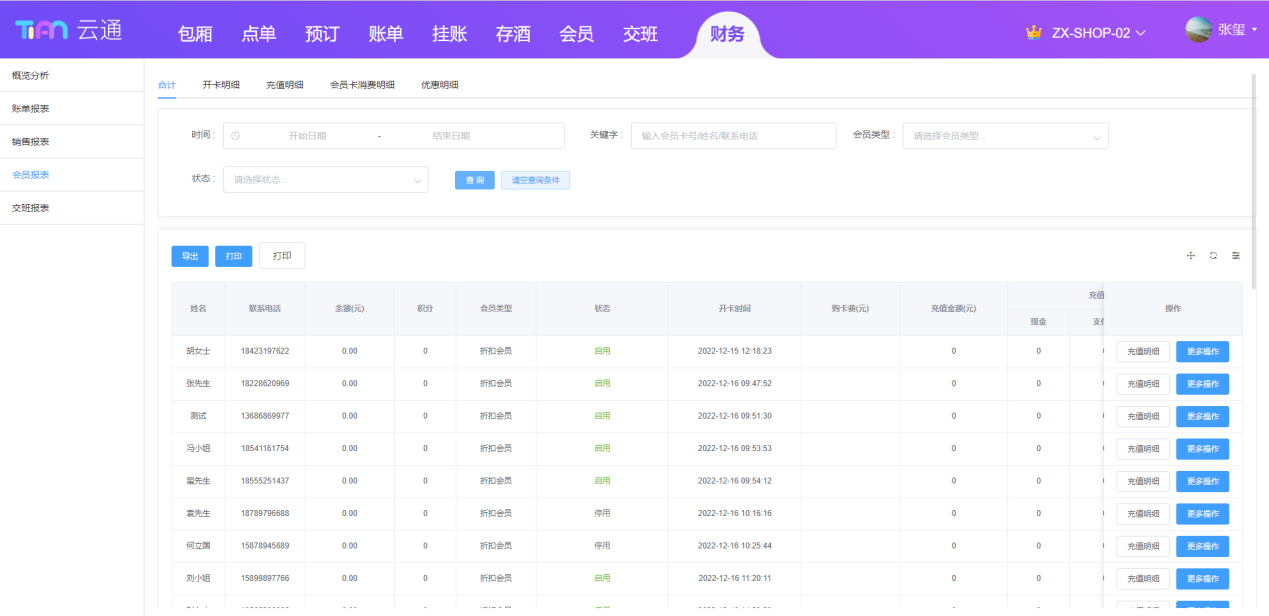Click the open time 2022-12-16 09:51:30
This screenshot has height=616, width=1269.
tap(735, 416)
